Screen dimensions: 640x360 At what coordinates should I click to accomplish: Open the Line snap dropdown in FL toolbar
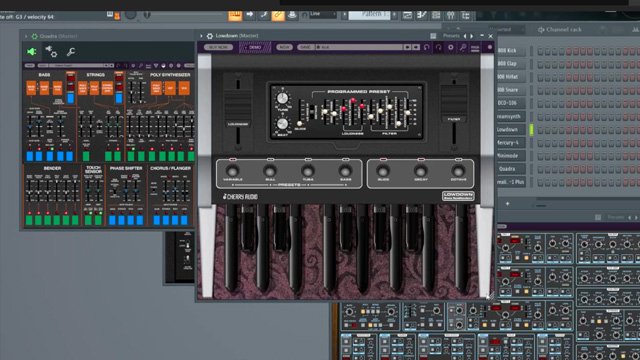(322, 14)
